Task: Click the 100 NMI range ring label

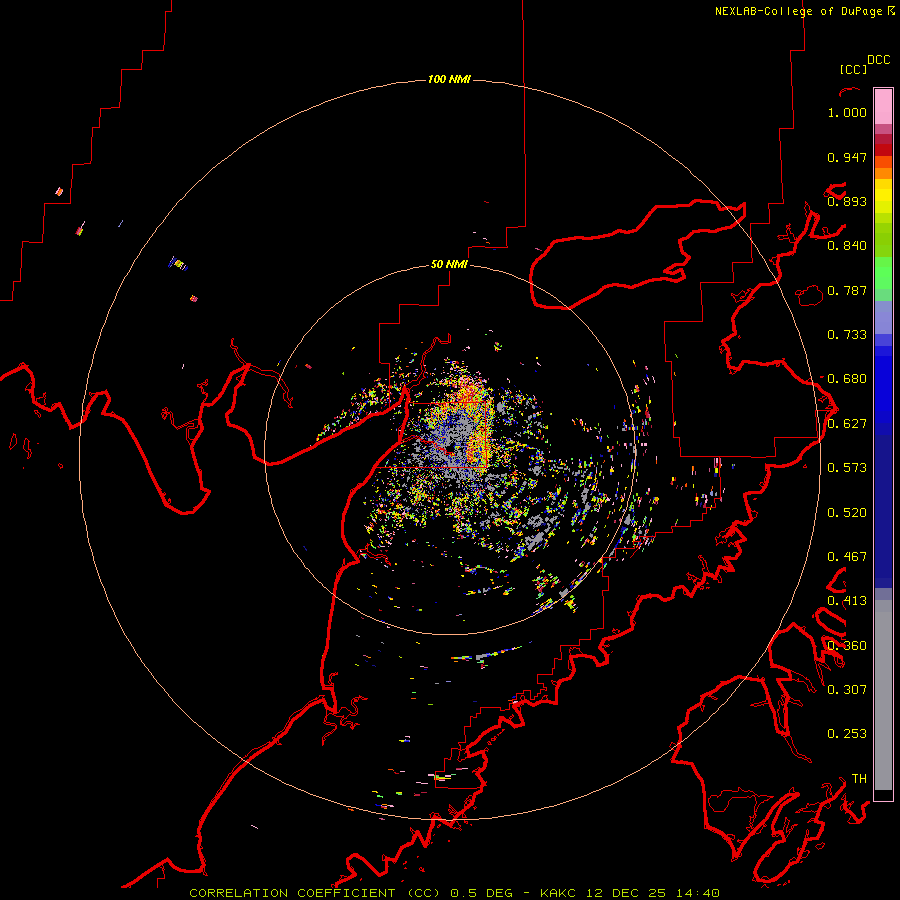Action: tap(449, 79)
